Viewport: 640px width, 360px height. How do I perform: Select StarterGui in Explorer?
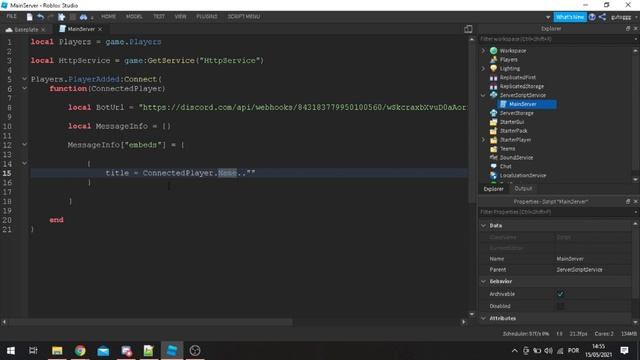coord(511,122)
